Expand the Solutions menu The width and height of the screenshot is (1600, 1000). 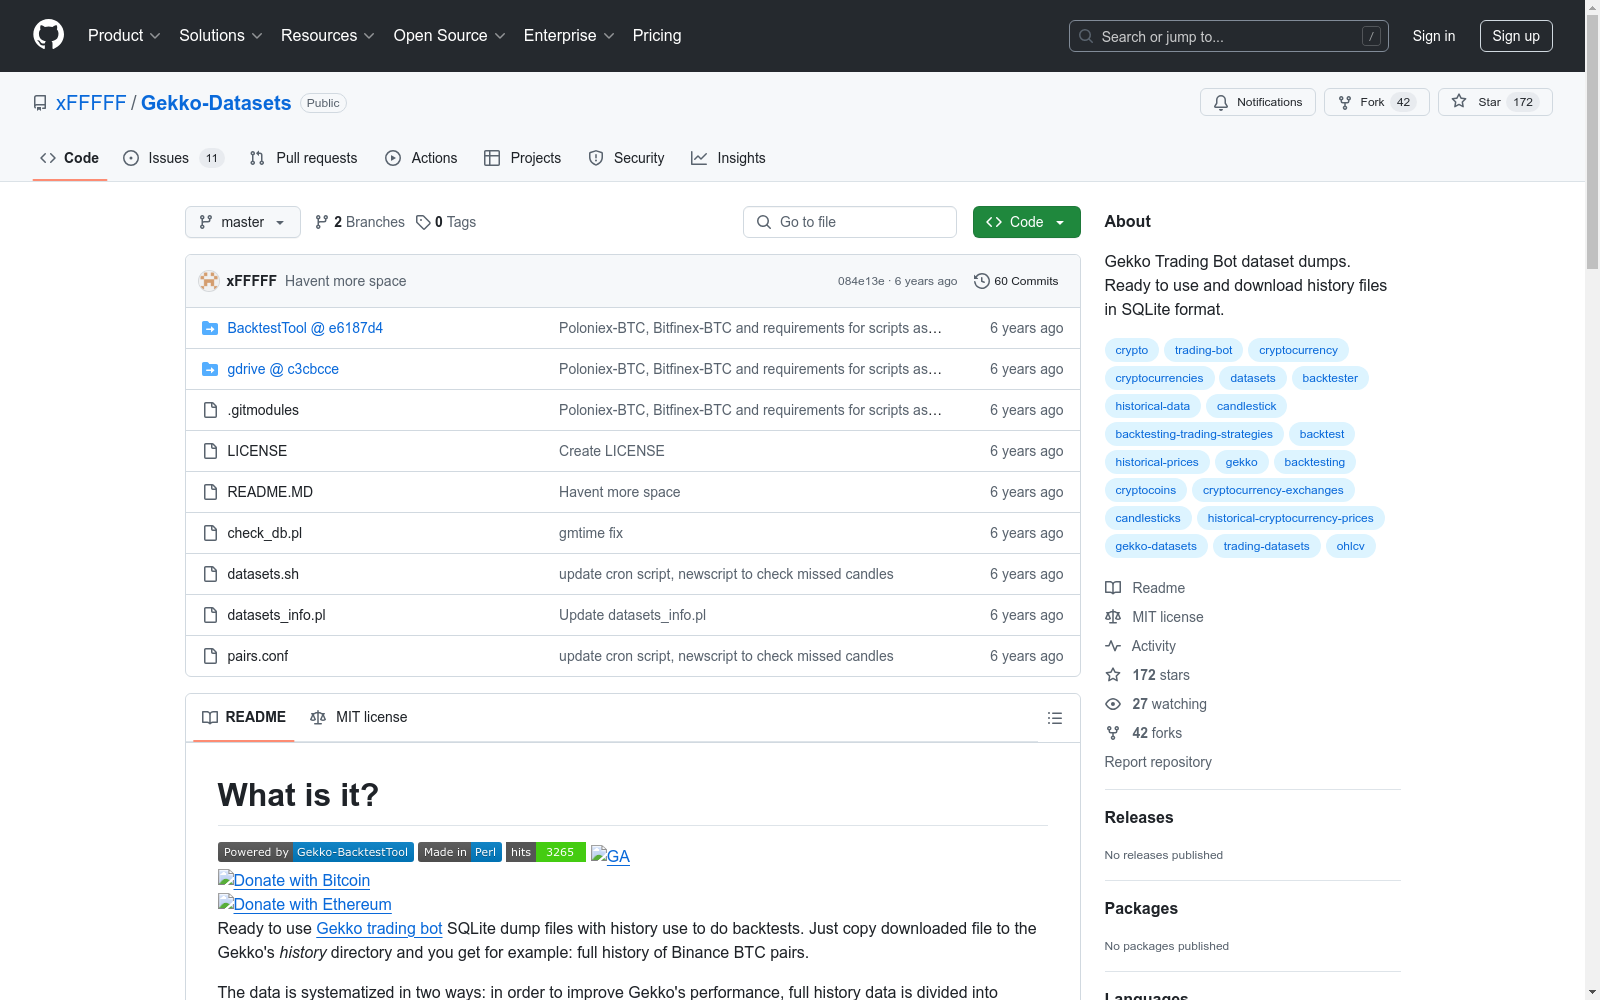(221, 35)
